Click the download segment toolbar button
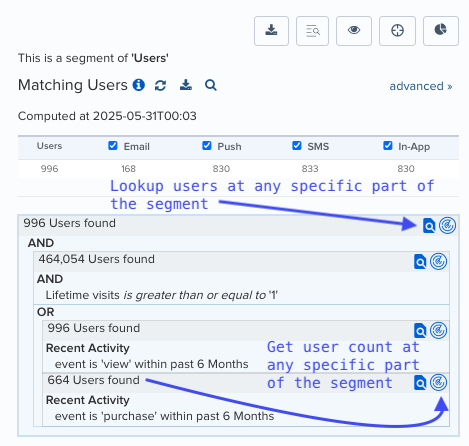Image resolution: width=469 pixels, height=446 pixels. click(x=271, y=31)
